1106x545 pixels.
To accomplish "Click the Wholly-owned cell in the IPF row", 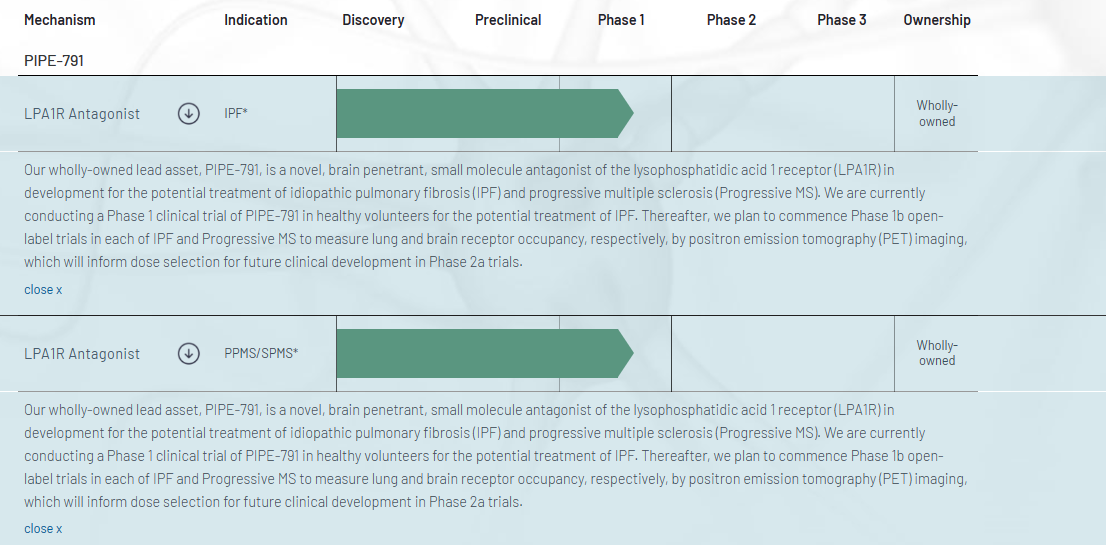I will 937,114.
